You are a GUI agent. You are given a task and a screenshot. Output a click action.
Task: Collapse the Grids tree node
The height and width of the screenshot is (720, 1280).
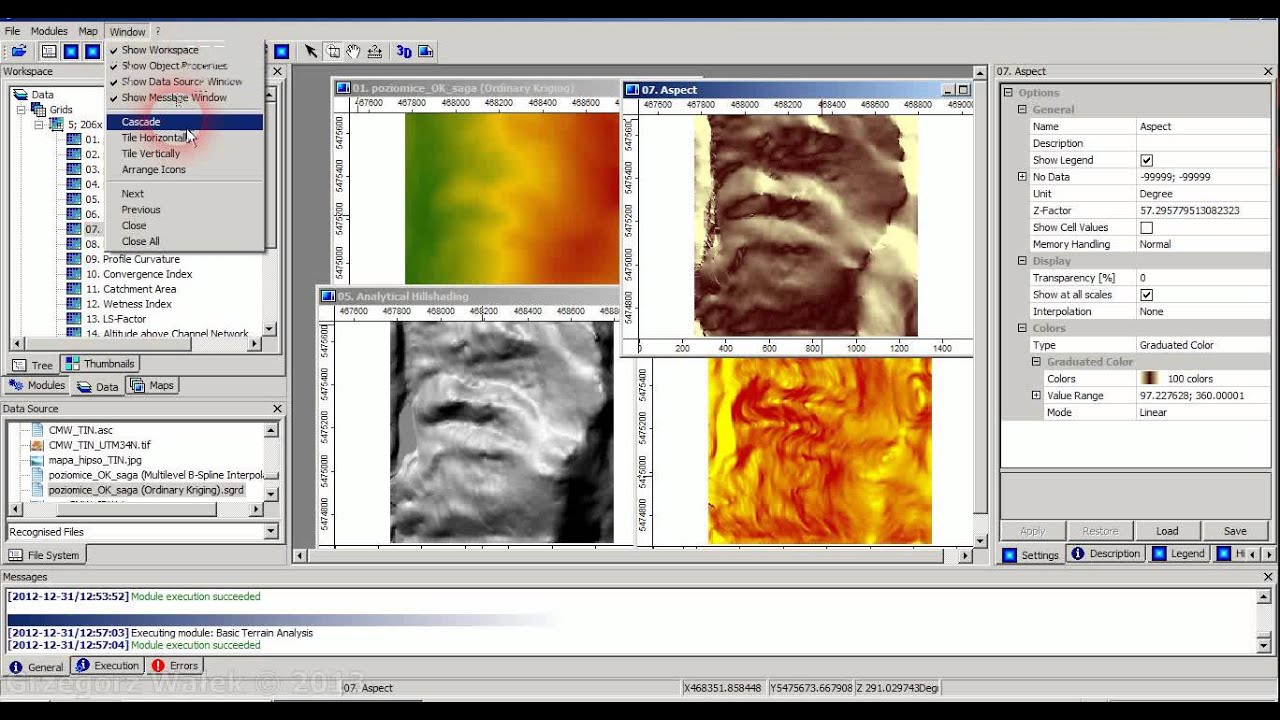click(x=21, y=110)
